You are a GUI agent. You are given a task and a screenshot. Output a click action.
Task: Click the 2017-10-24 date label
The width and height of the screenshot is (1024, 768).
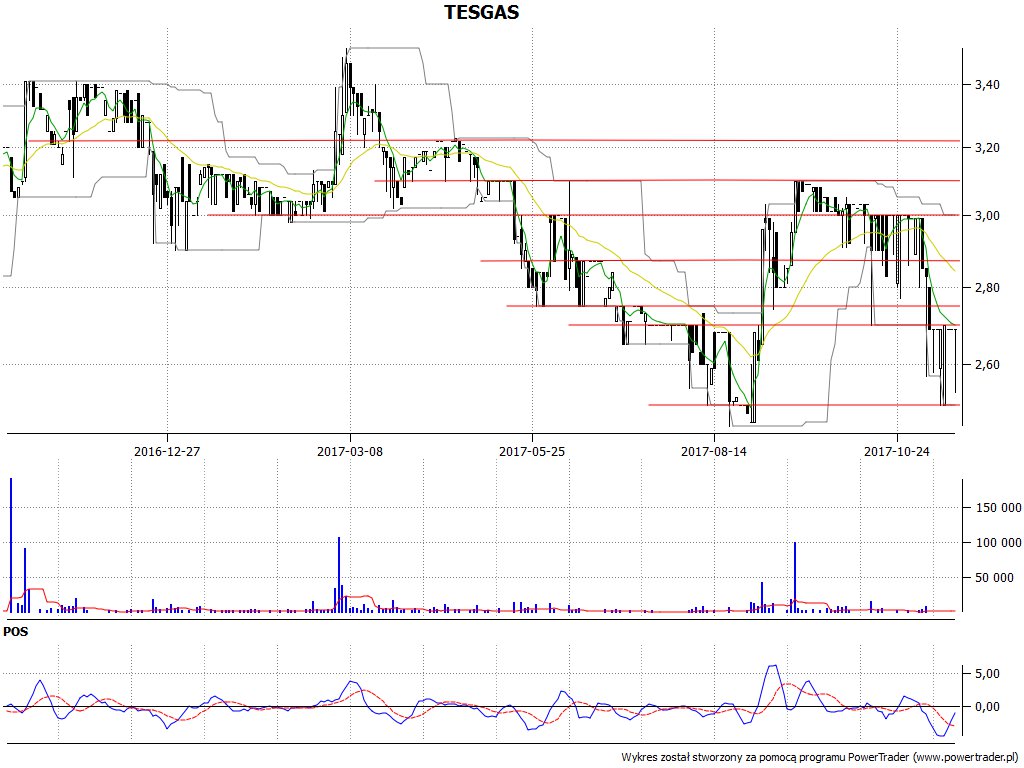coord(897,451)
